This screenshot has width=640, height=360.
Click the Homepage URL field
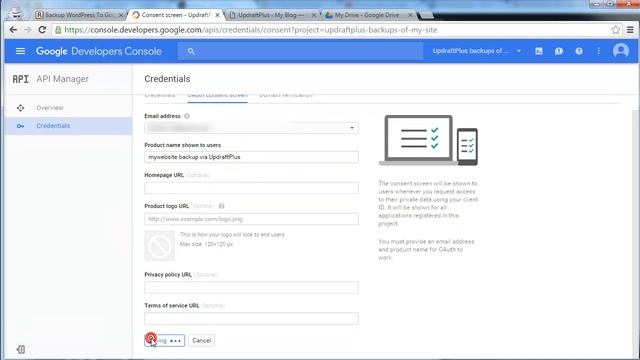click(x=251, y=188)
